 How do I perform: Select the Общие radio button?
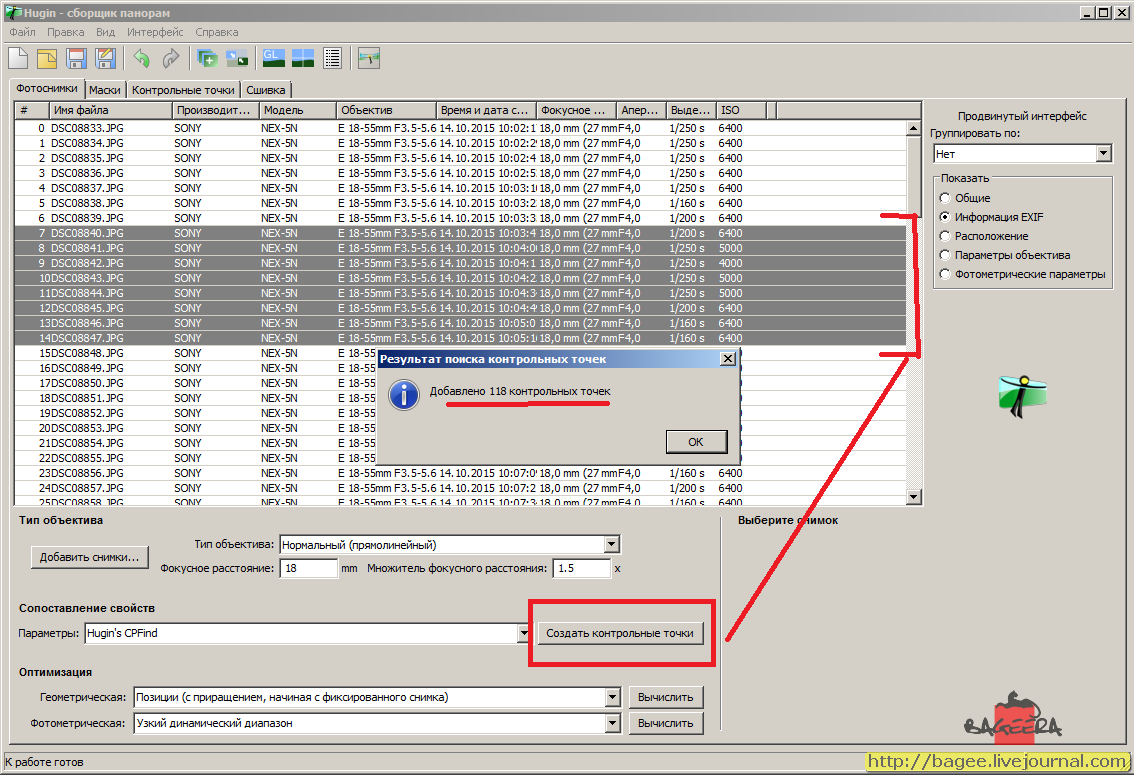pyautogui.click(x=945, y=197)
